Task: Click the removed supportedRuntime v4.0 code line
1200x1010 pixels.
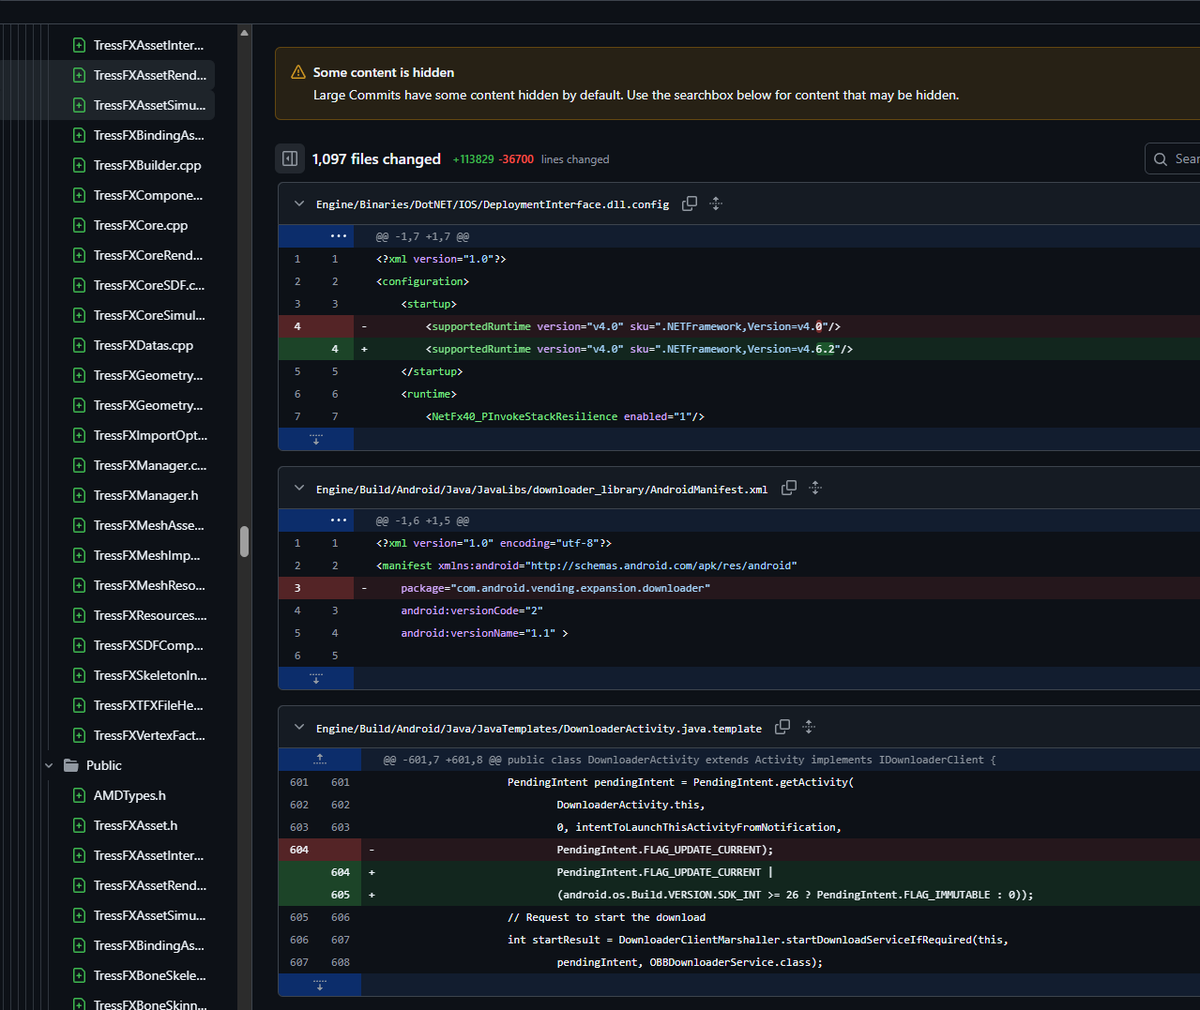Action: [x=633, y=326]
